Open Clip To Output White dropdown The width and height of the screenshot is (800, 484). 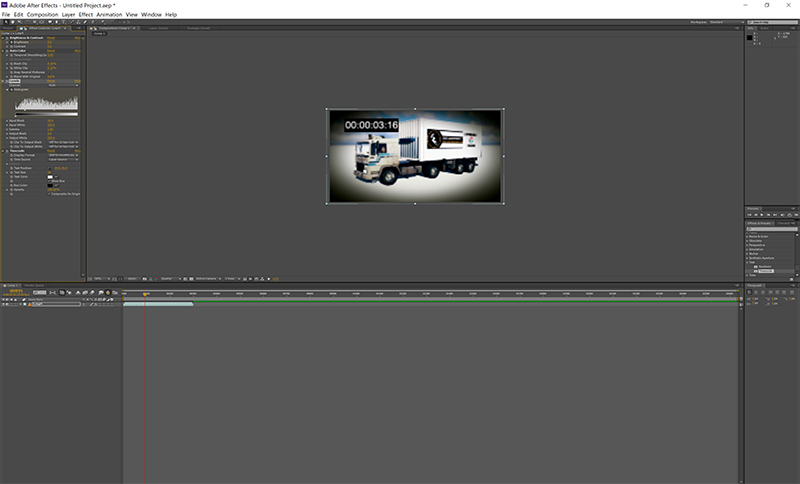coord(63,147)
